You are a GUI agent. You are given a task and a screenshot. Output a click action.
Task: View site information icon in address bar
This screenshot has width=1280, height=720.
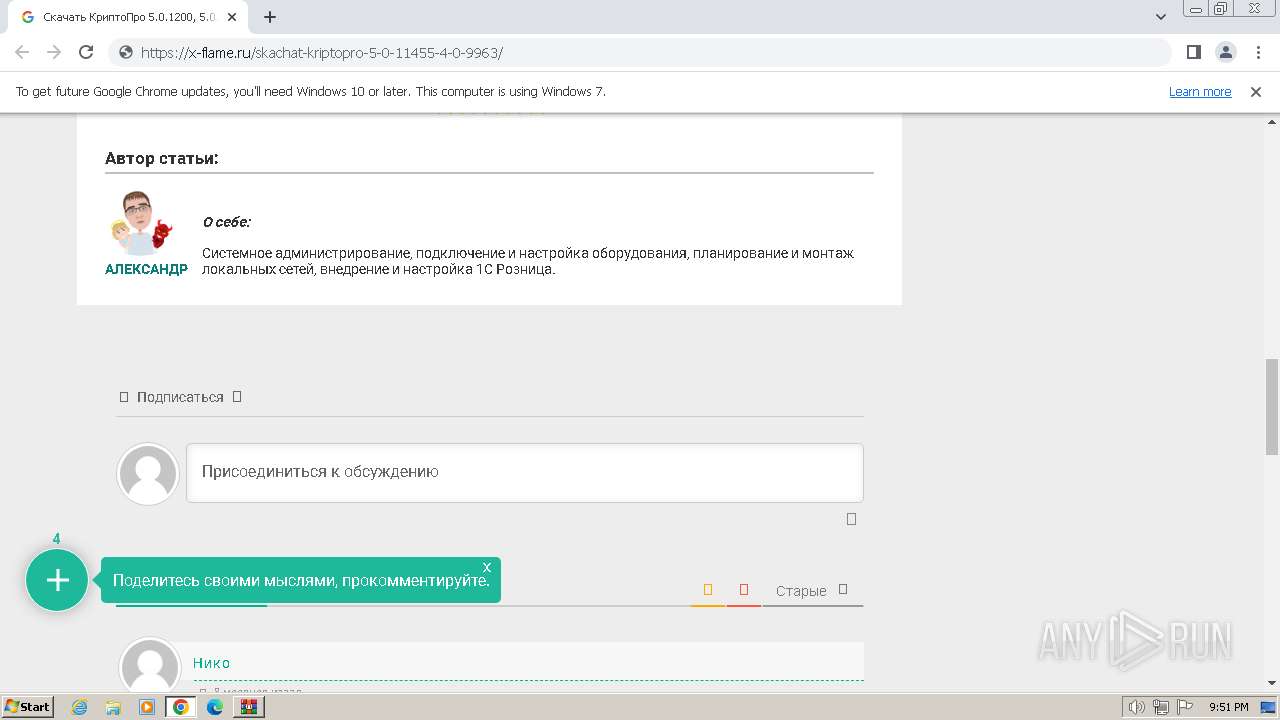click(x=126, y=52)
